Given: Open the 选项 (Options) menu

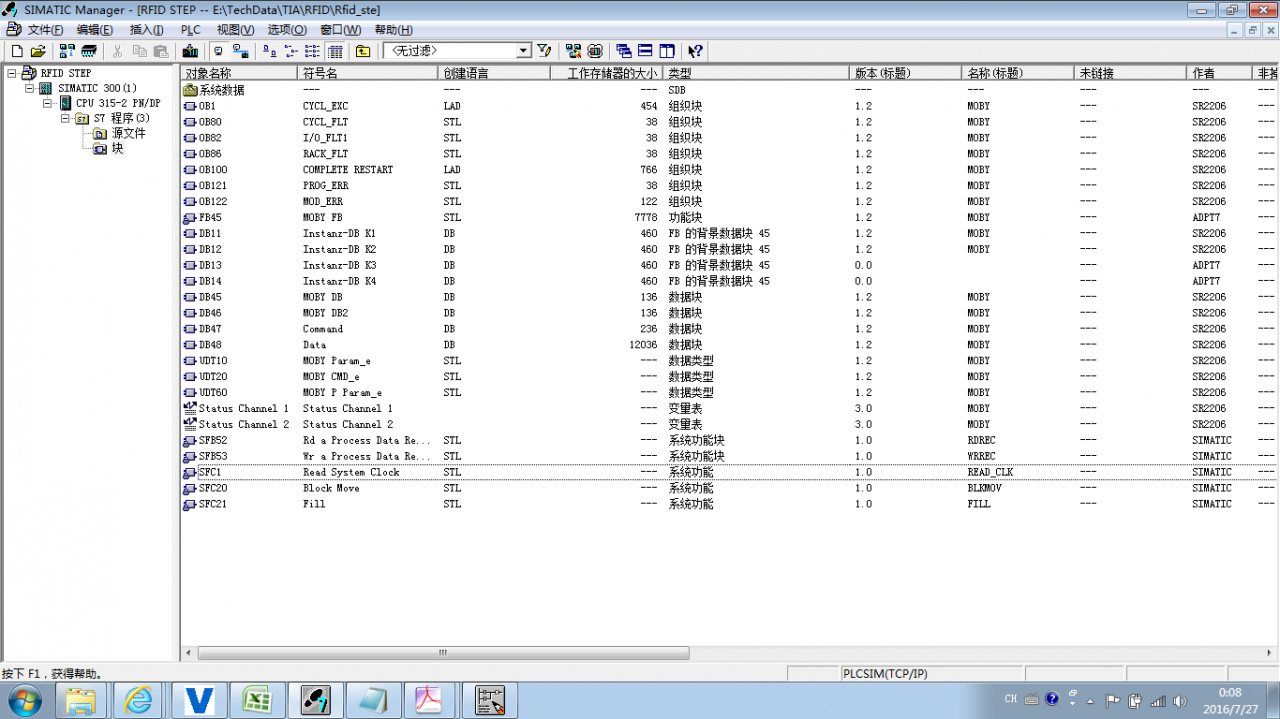Looking at the screenshot, I should point(287,30).
